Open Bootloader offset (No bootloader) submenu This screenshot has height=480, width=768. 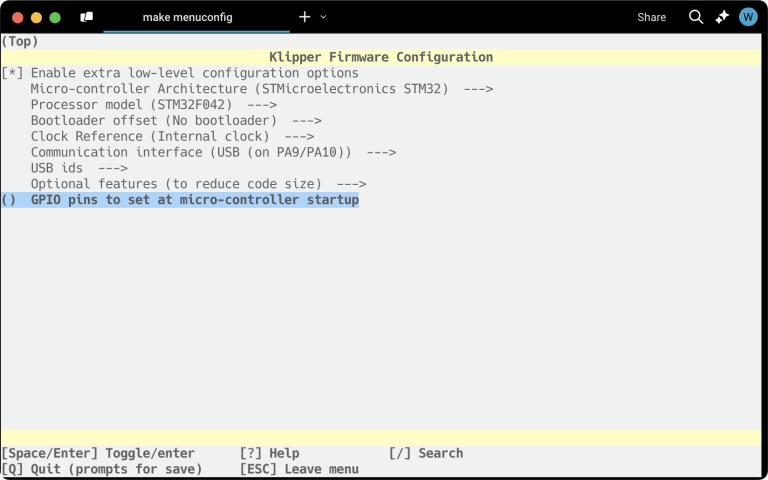coord(176,120)
